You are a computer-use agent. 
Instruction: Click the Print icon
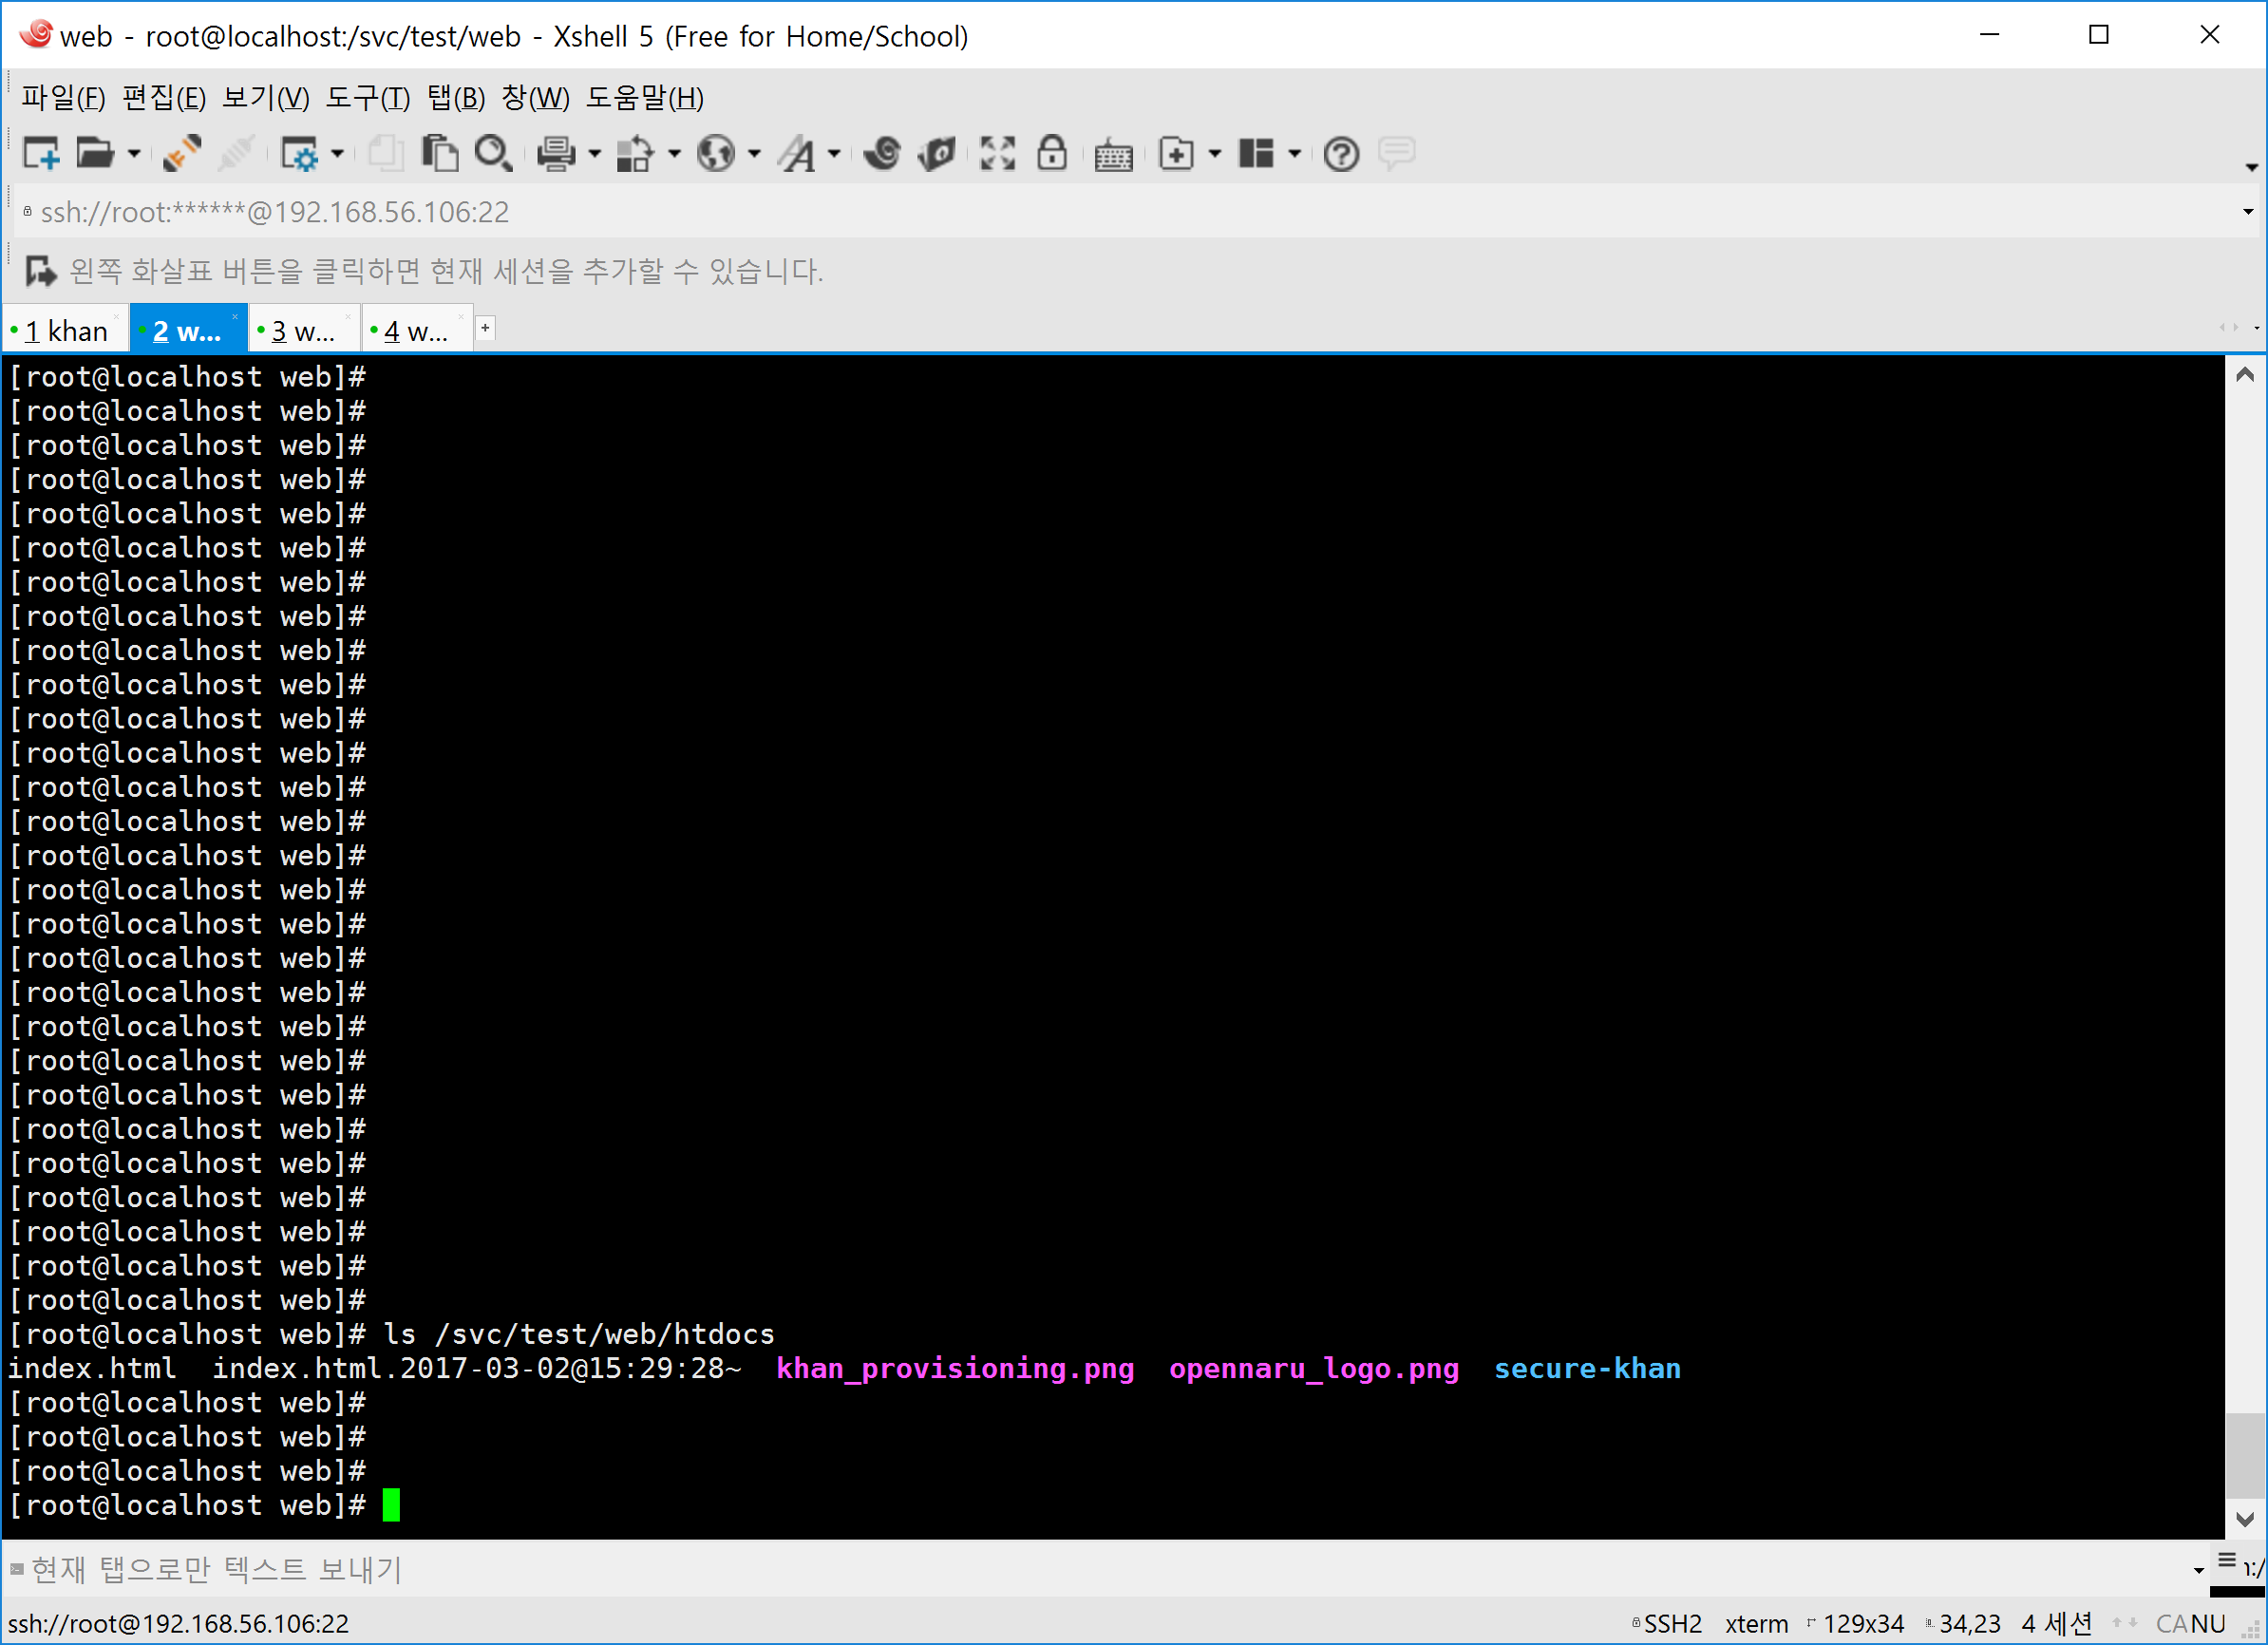point(556,154)
